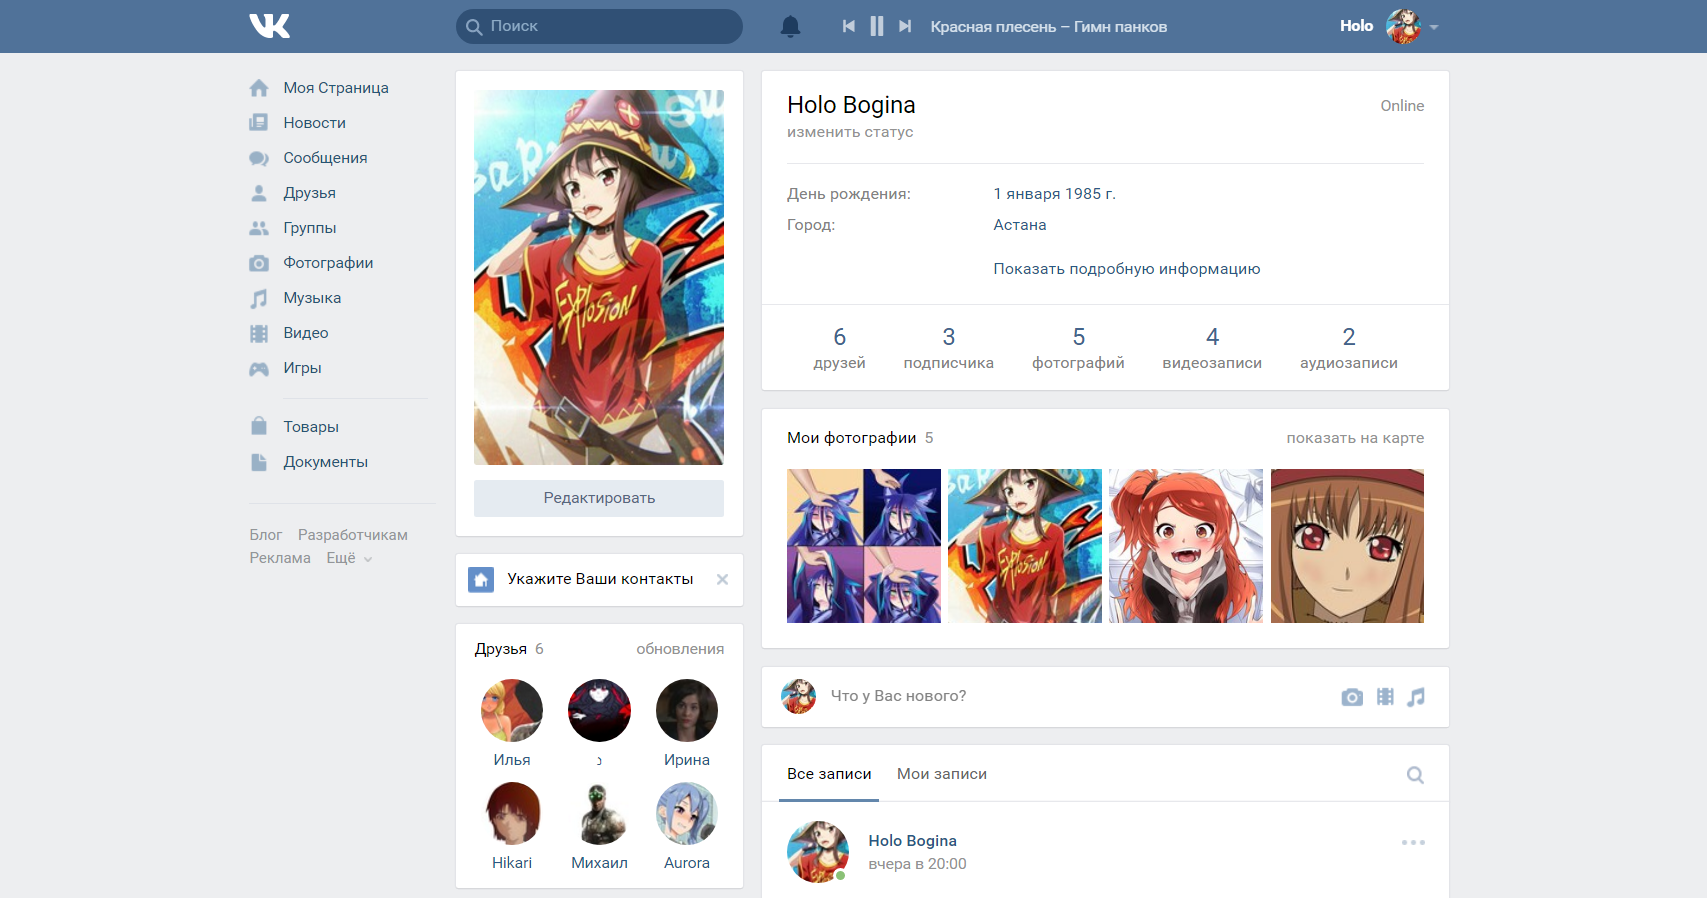This screenshot has width=1707, height=898.
Task: Click показать на карте link
Action: coord(1355,438)
